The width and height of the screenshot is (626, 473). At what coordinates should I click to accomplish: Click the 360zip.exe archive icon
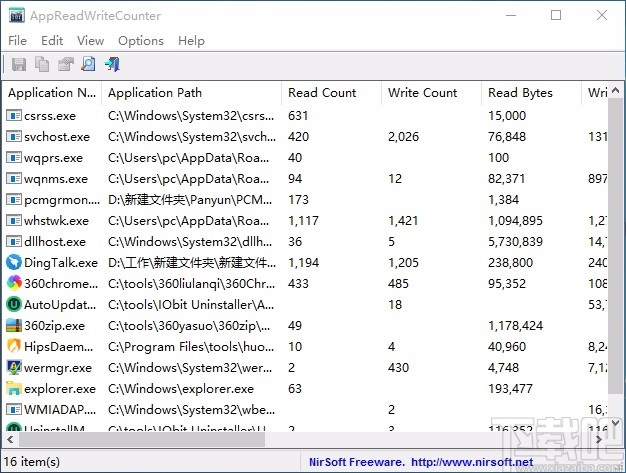(14, 325)
